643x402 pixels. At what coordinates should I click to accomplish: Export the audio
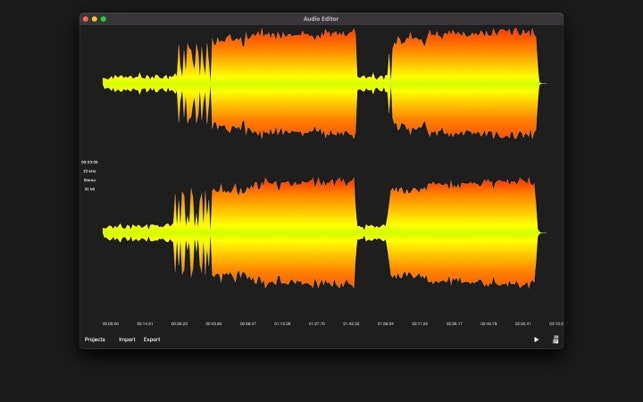point(152,339)
